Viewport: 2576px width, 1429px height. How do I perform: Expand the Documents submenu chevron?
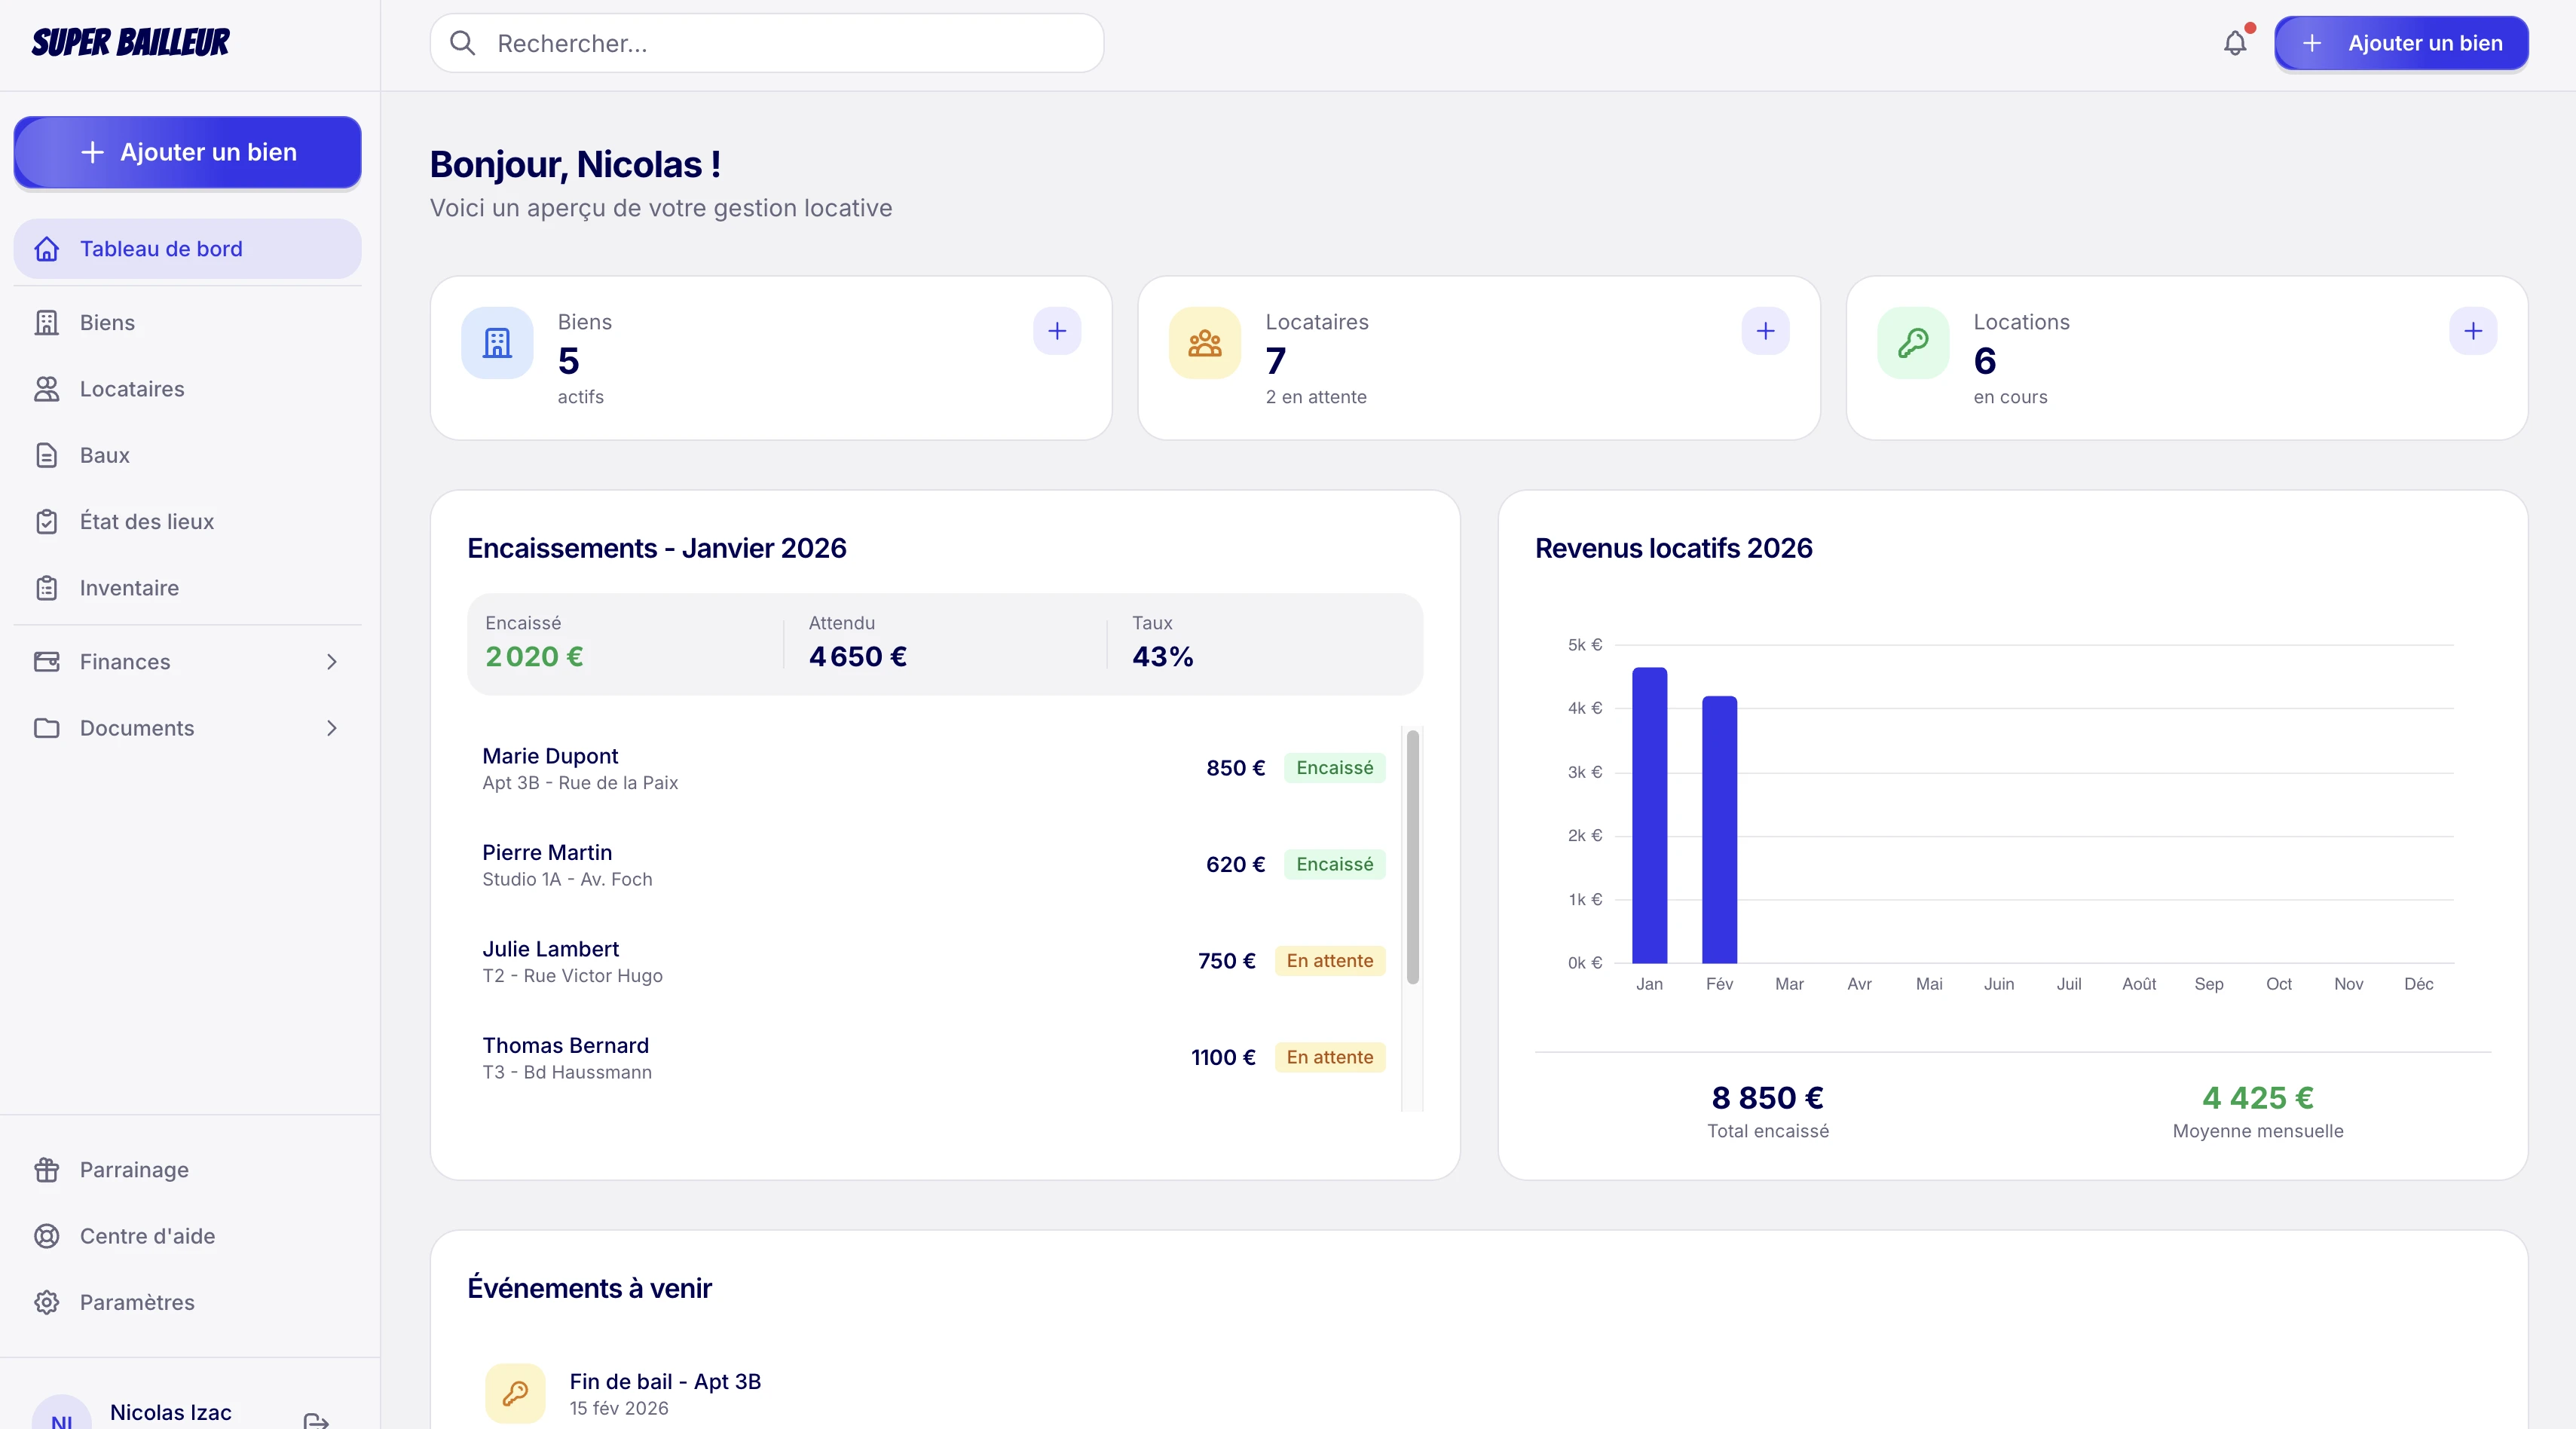pyautogui.click(x=332, y=728)
